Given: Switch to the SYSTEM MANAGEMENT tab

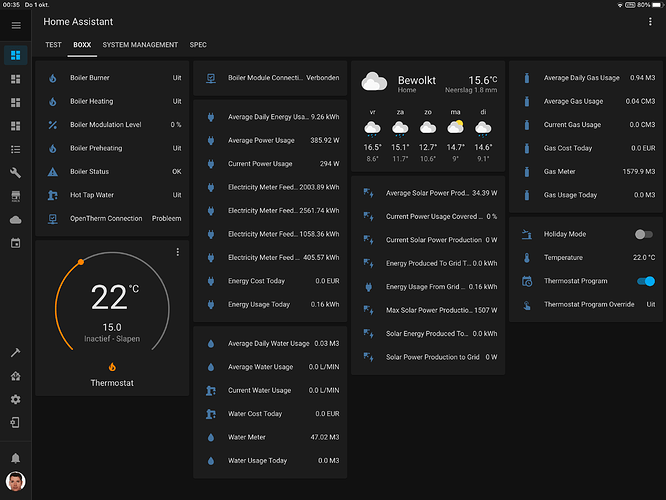Looking at the screenshot, I should coord(140,45).
